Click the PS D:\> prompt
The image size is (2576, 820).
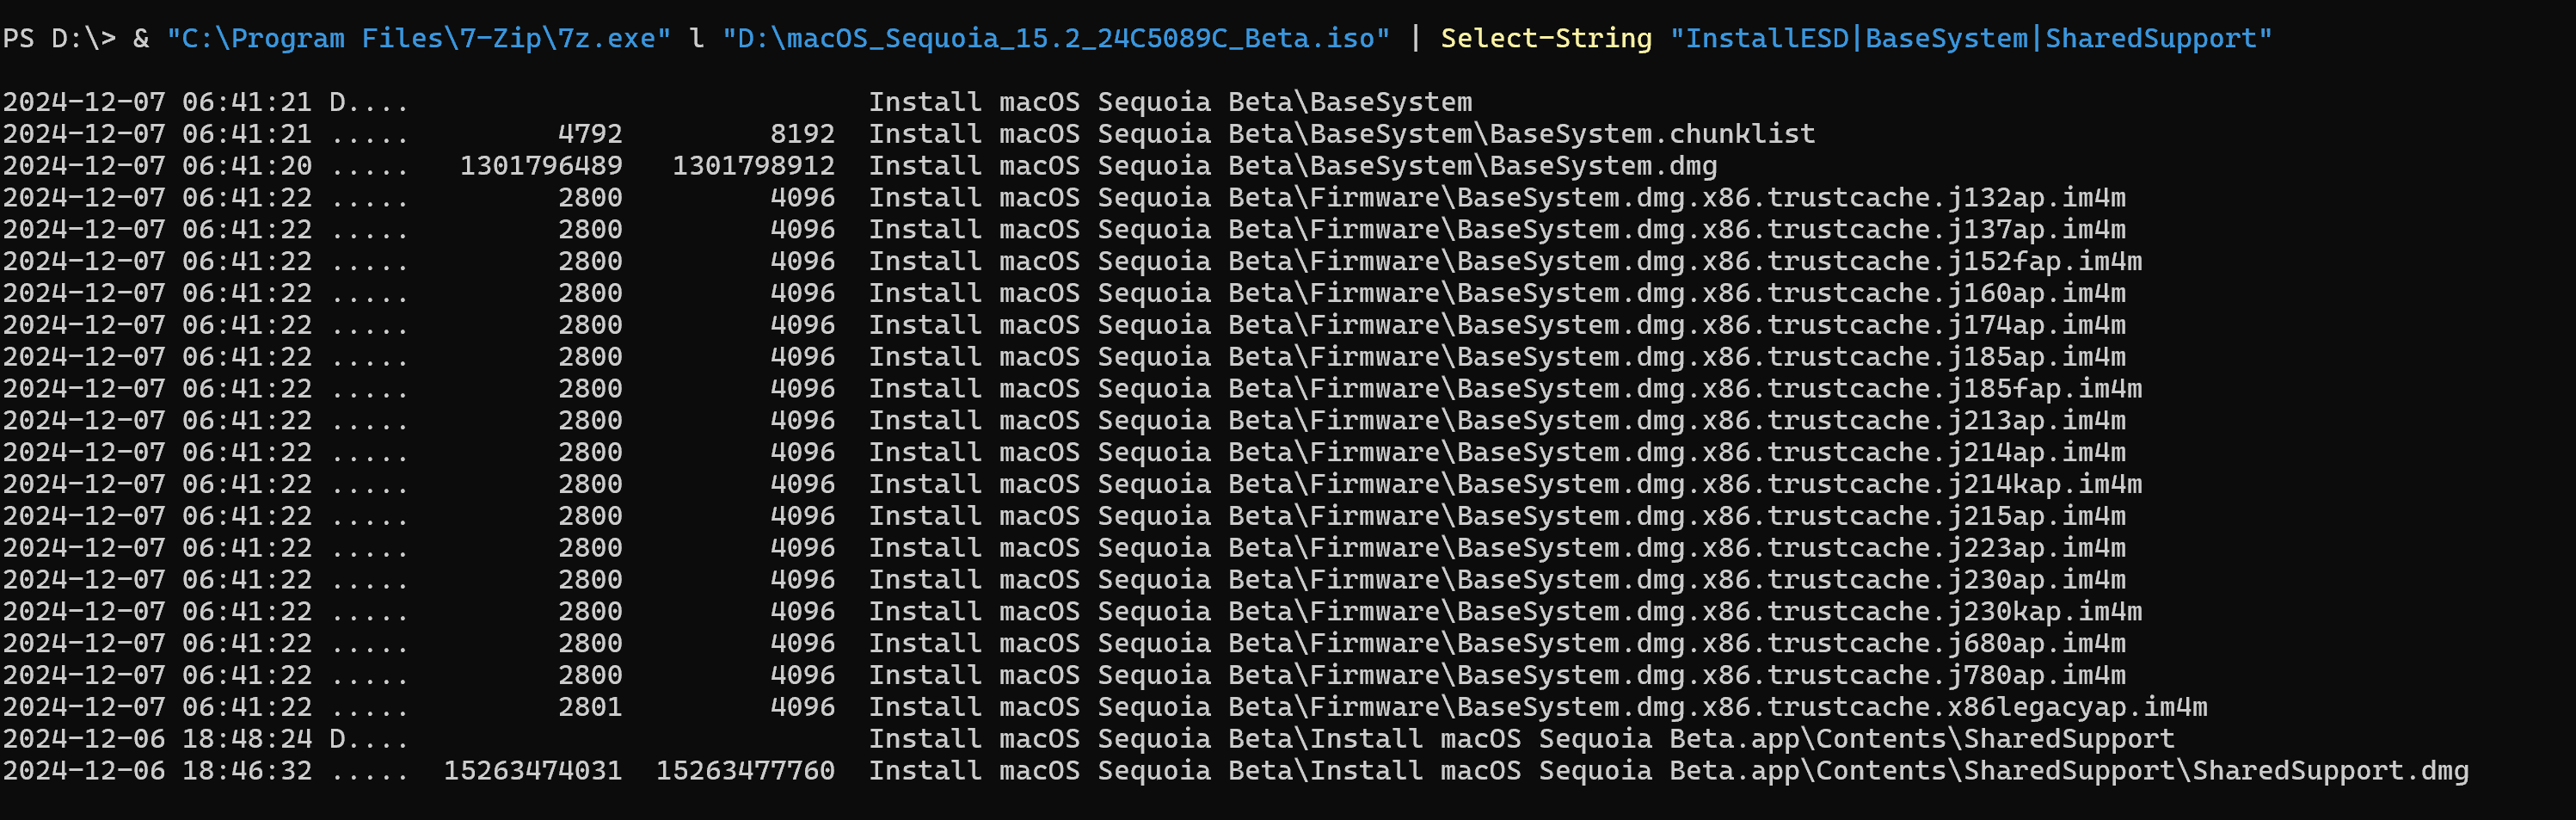pyautogui.click(x=58, y=38)
